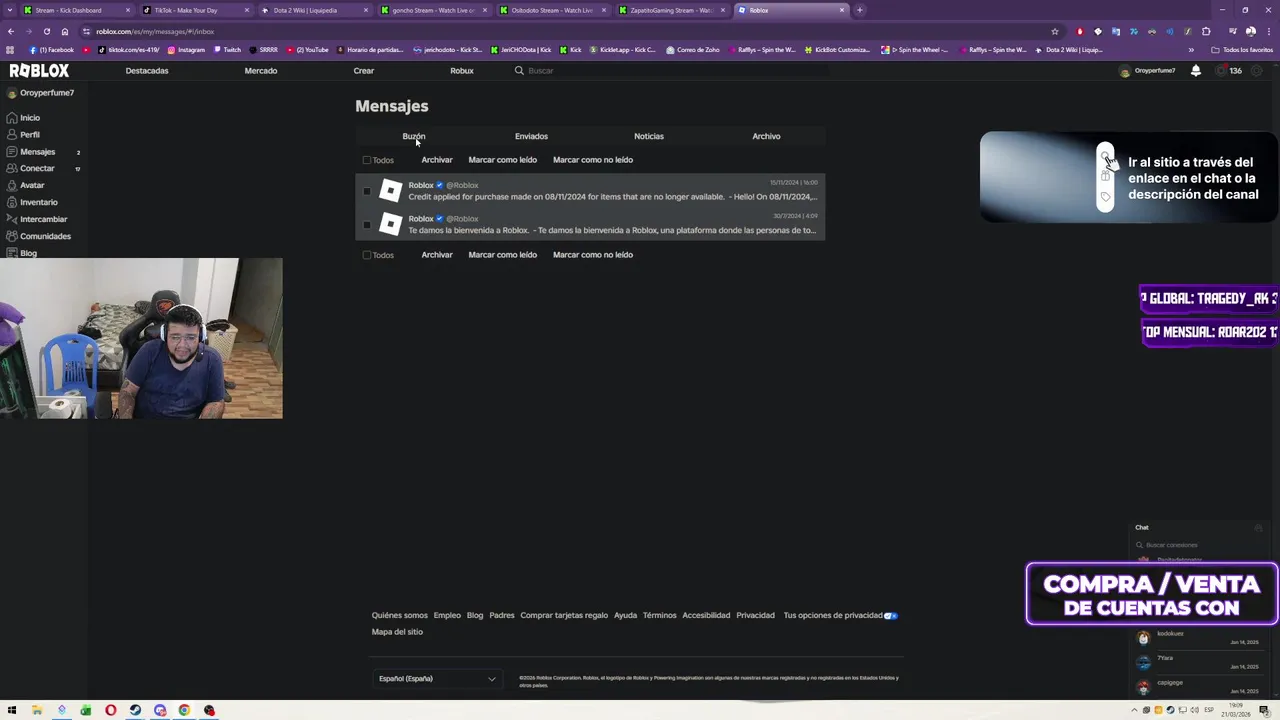
Task: Open the Comprar tarjetas regalo footer link
Action: (564, 616)
